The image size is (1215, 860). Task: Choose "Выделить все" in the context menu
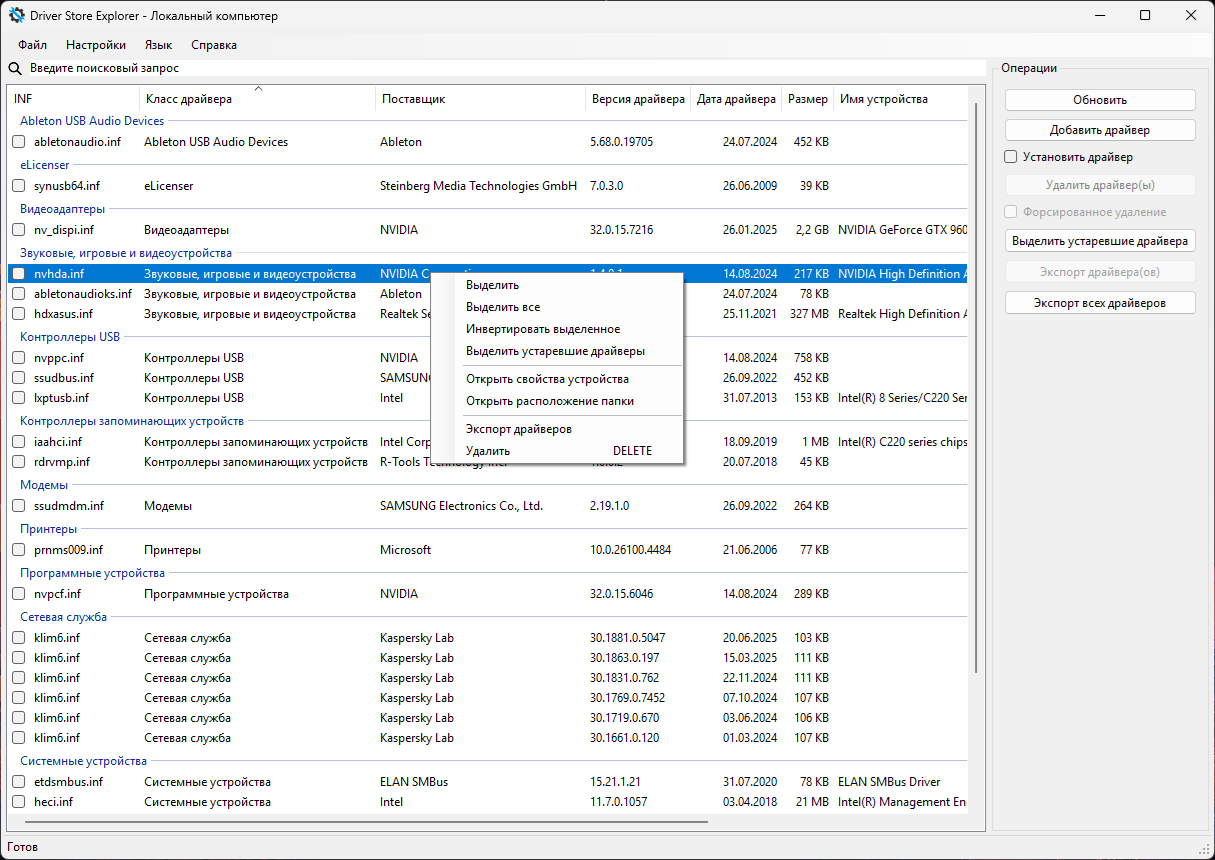pyautogui.click(x=556, y=307)
